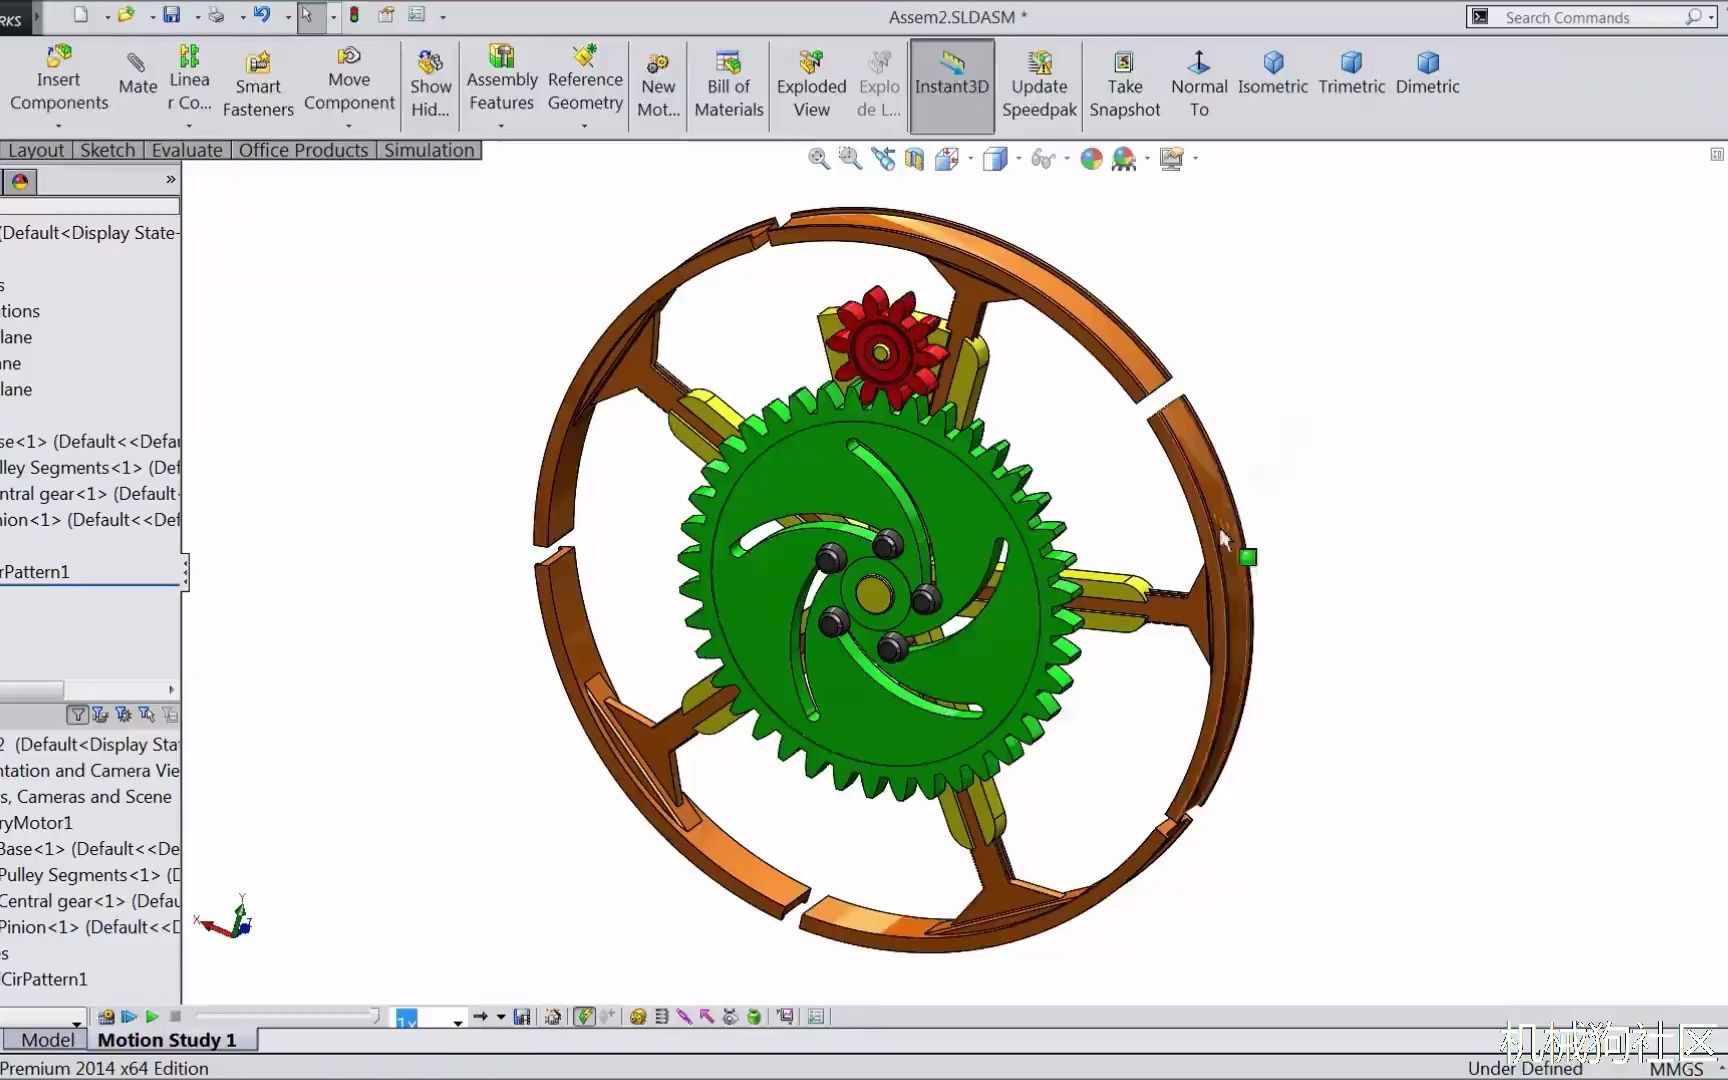Open the playback speed dropdown showing 1x
This screenshot has height=1080, width=1728.
point(410,1016)
